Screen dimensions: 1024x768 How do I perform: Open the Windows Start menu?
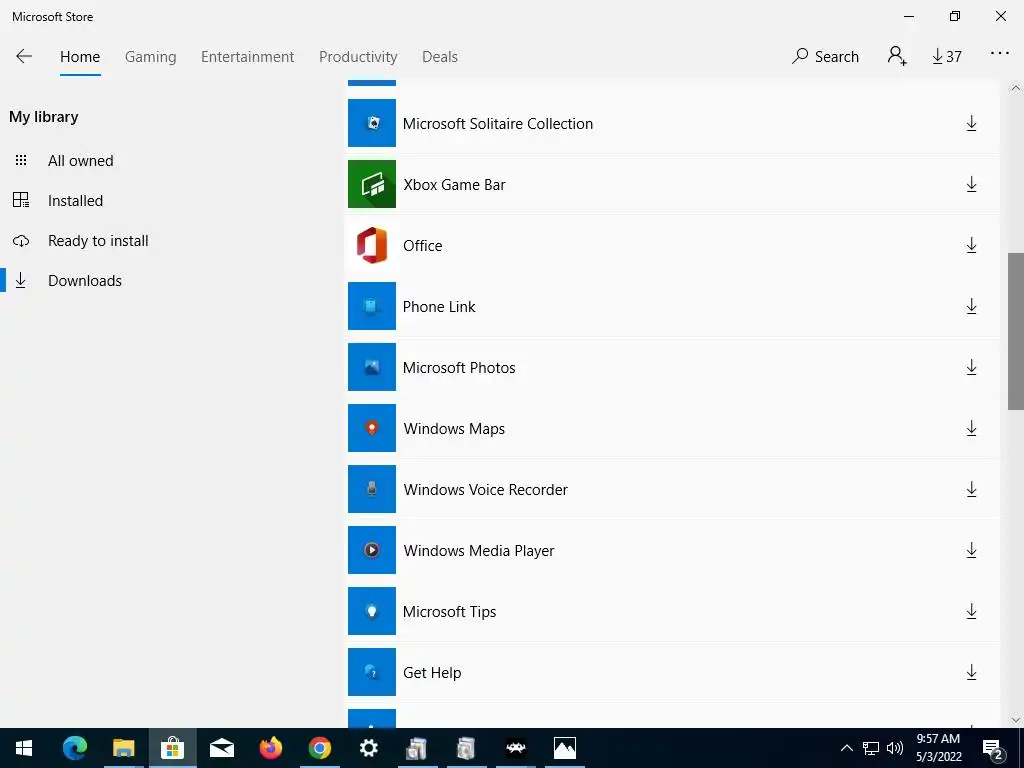(x=24, y=748)
